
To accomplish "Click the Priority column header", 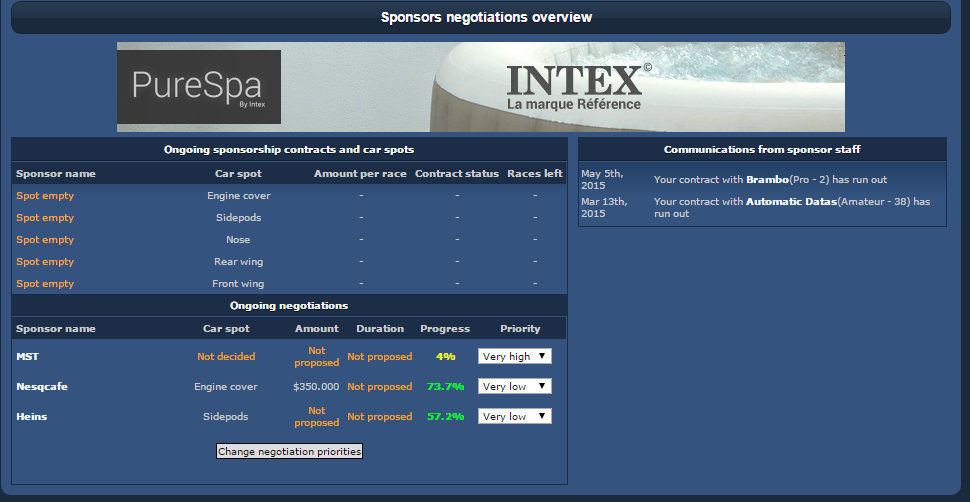I will tap(520, 329).
